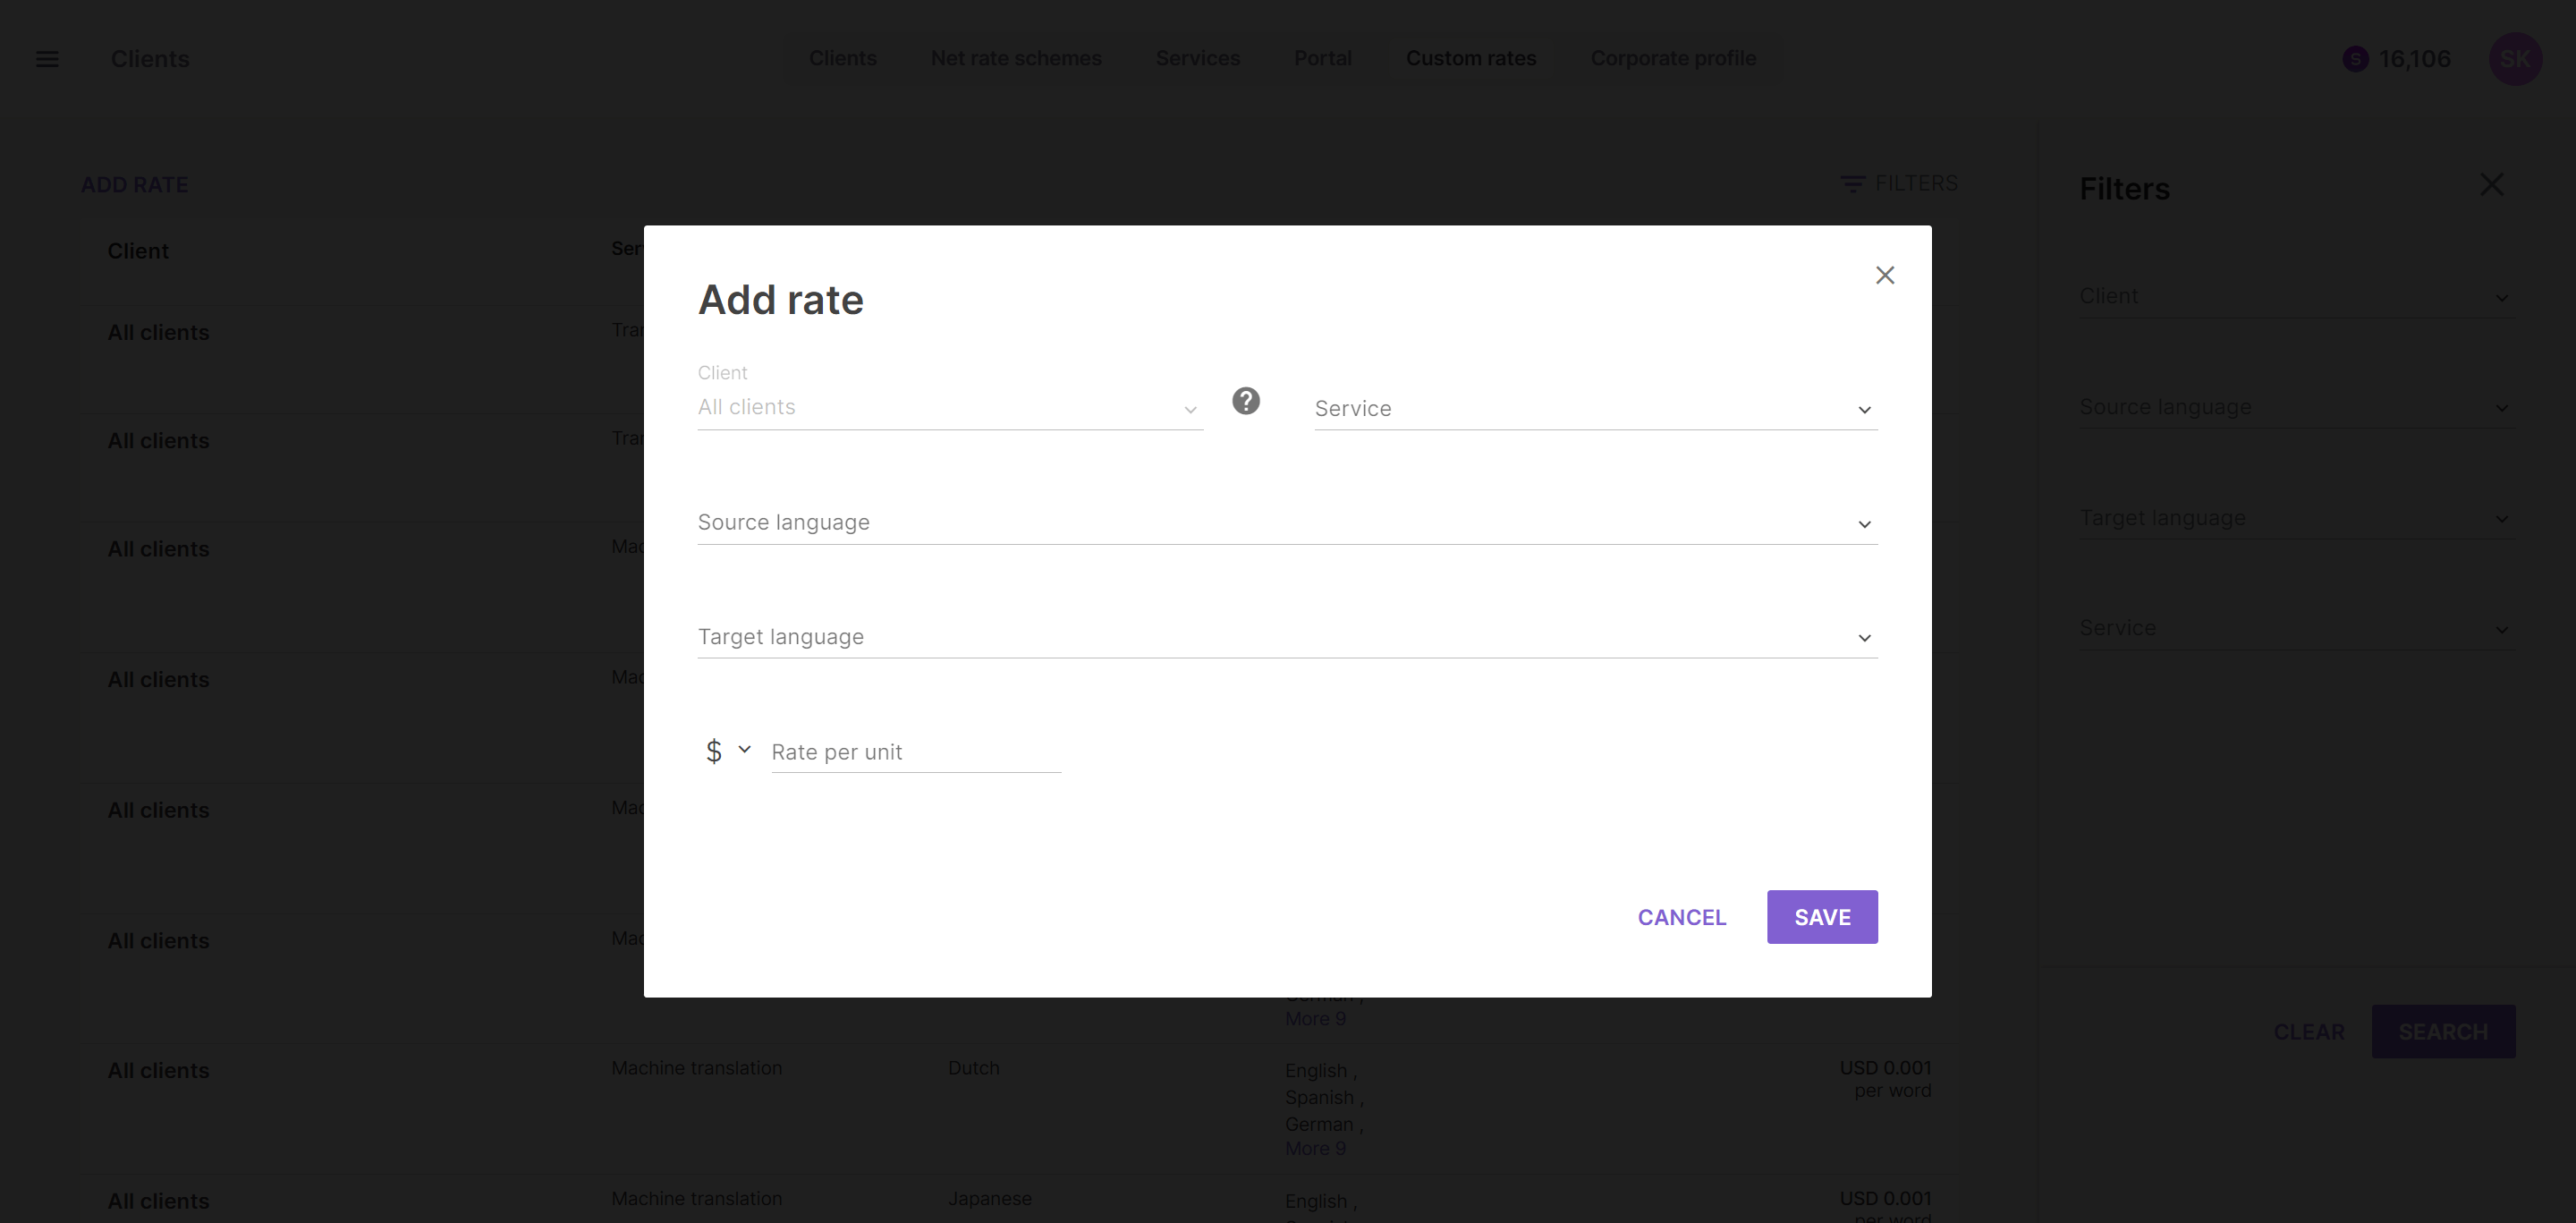Go to the Clients nav tab

(842, 58)
